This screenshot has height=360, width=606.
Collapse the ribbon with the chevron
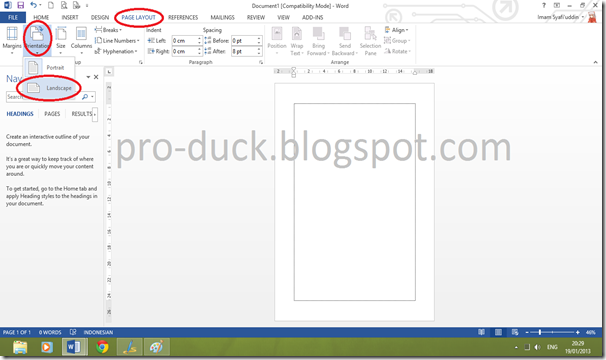click(595, 62)
